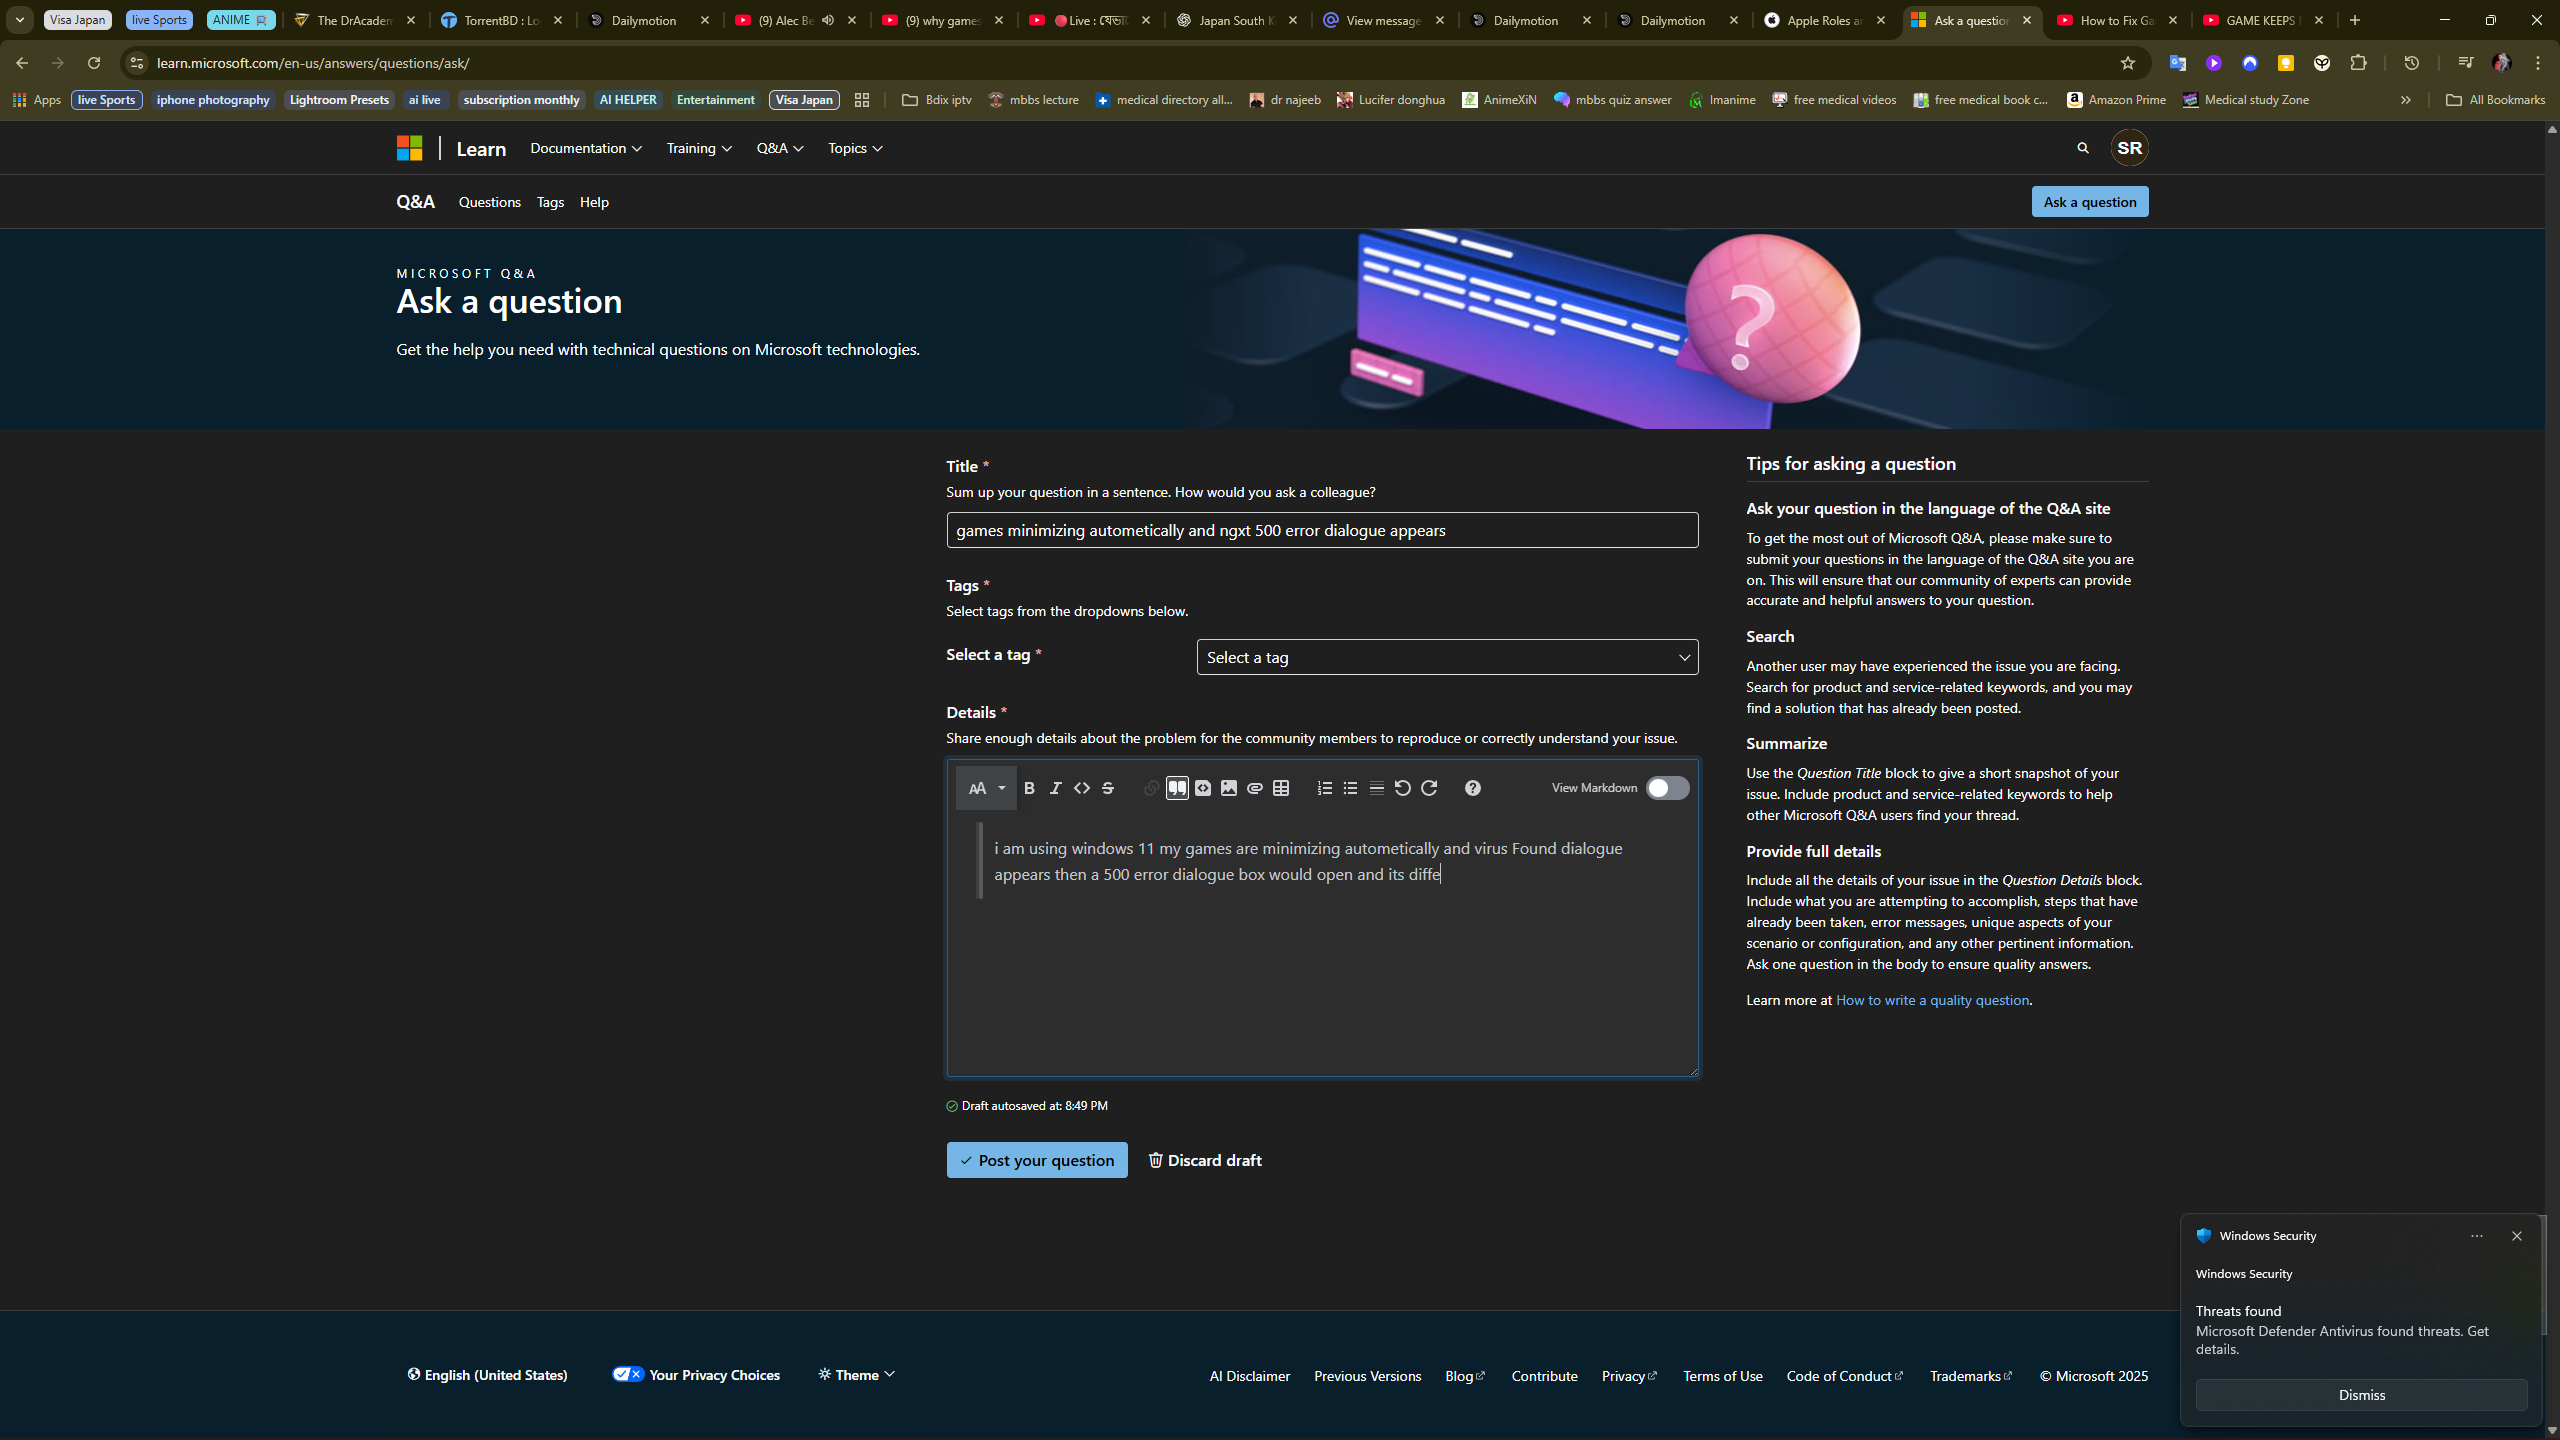The width and height of the screenshot is (2560, 1440).
Task: Open the How to write a quality question link
Action: point(1932,1000)
